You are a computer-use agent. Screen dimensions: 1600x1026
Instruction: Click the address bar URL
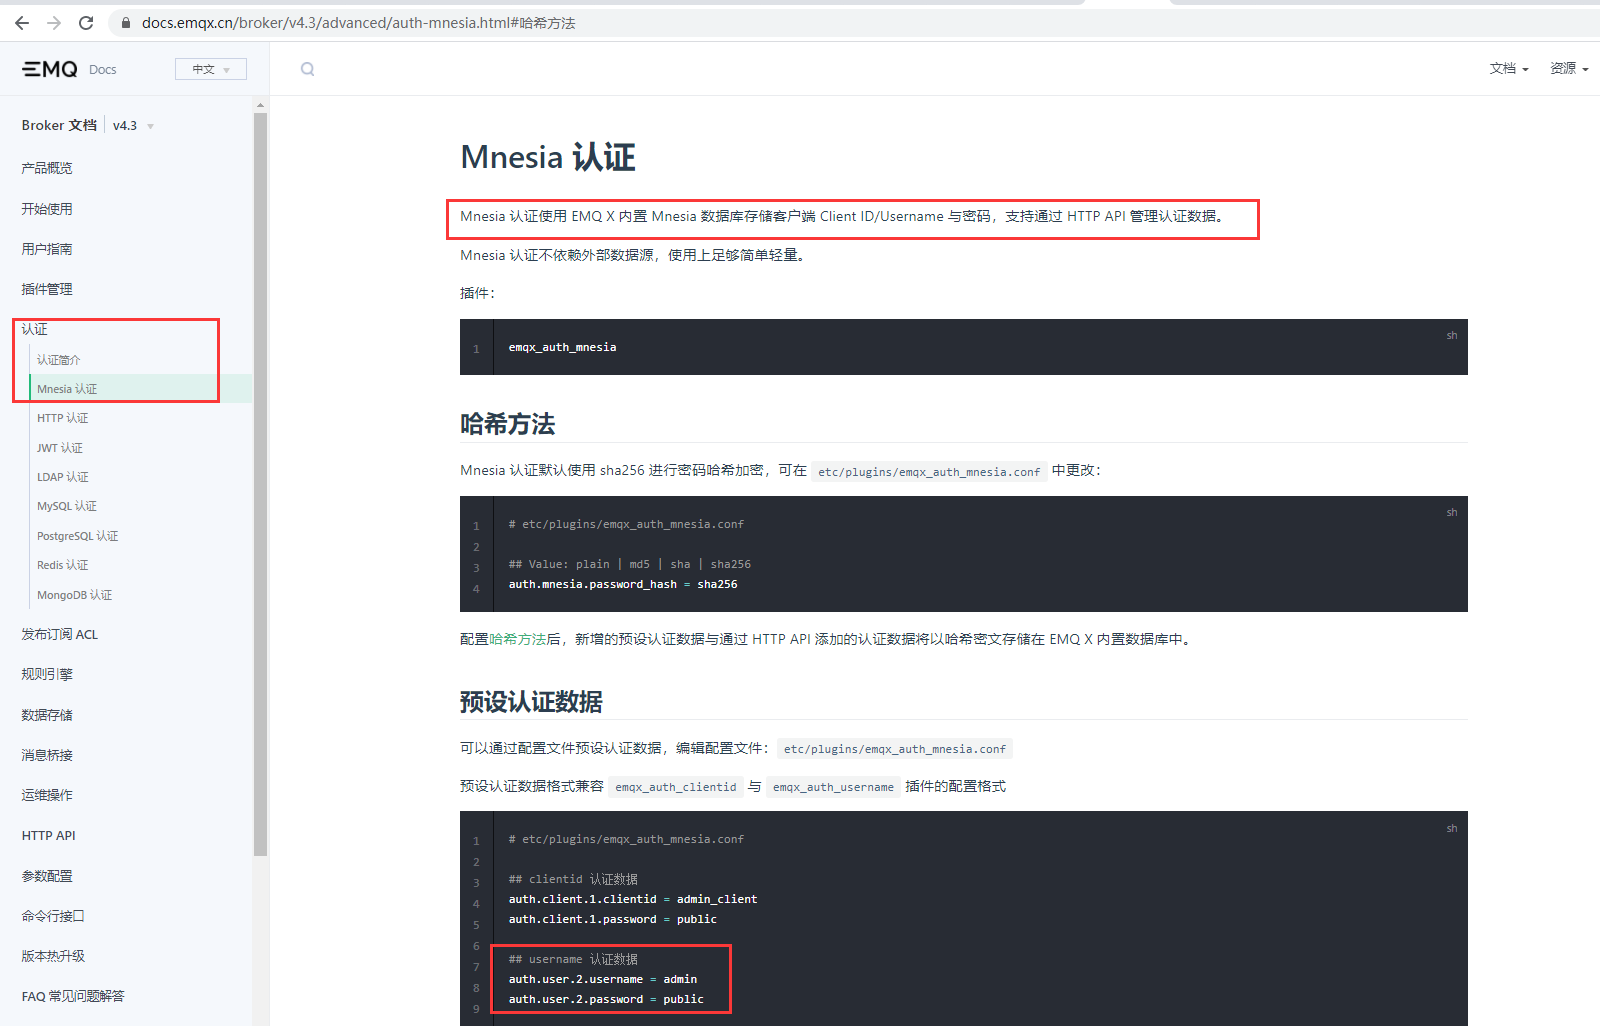tap(358, 23)
